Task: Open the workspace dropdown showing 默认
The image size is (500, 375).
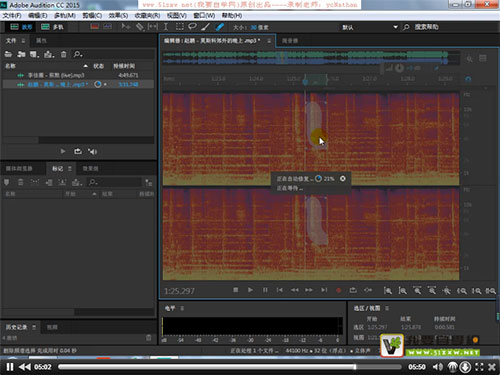Action: click(370, 27)
